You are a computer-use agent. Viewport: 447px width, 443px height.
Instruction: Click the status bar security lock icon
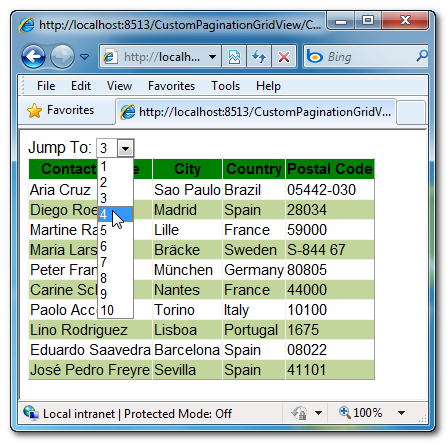point(300,413)
